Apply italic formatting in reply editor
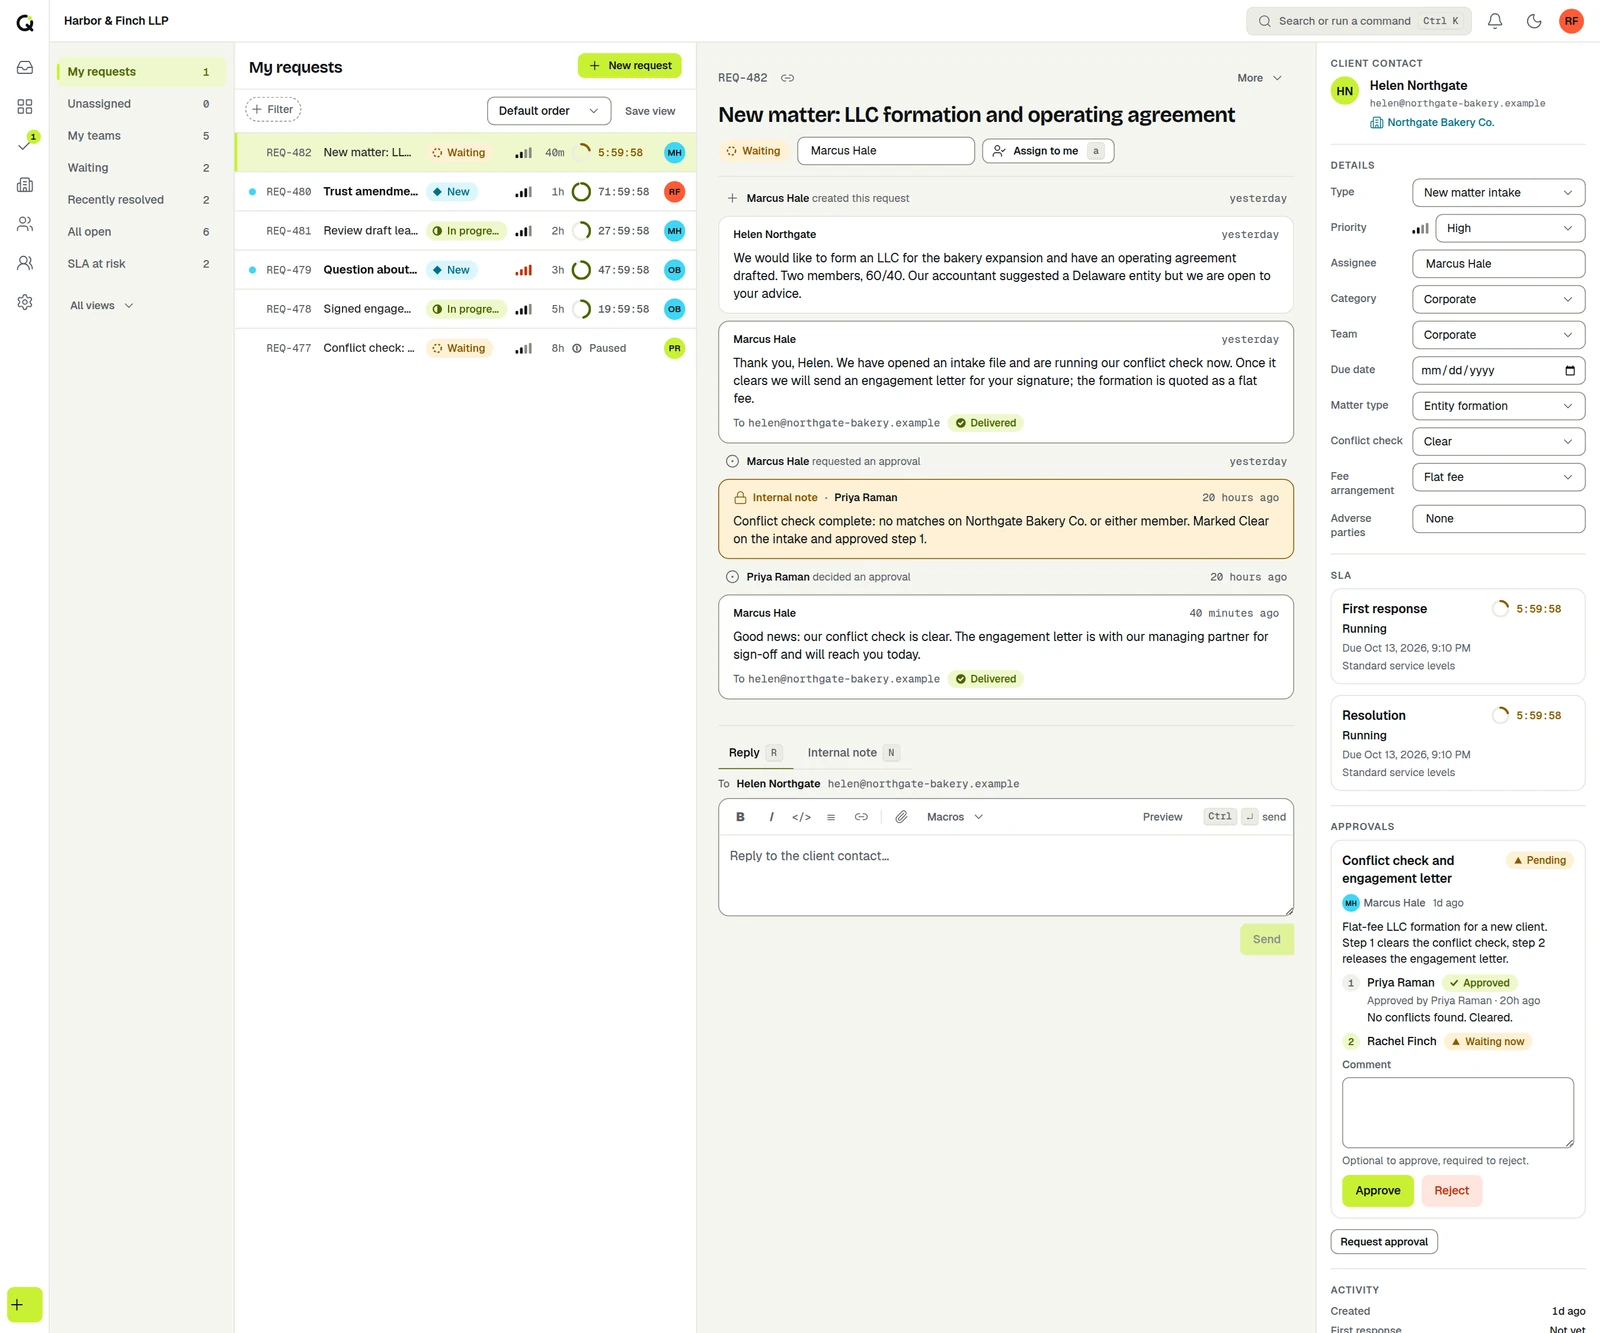This screenshot has width=1600, height=1333. pyautogui.click(x=771, y=817)
